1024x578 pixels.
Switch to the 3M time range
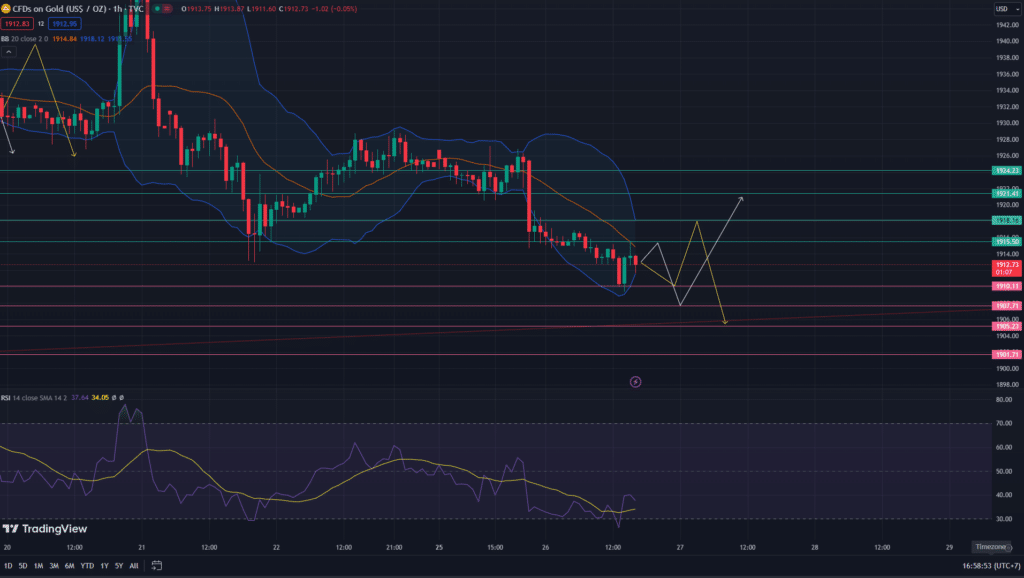coord(54,566)
